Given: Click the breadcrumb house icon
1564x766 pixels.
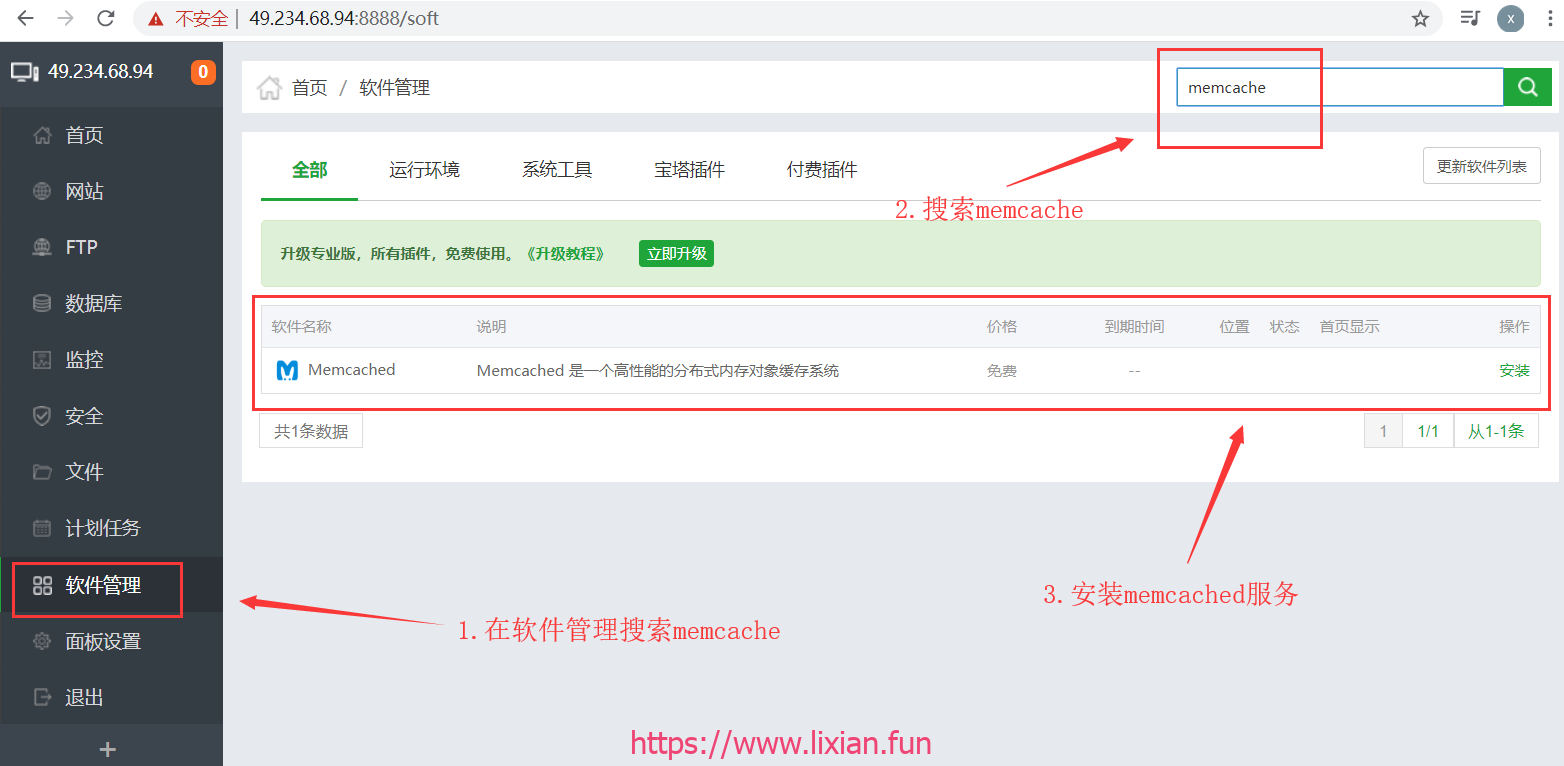Looking at the screenshot, I should coord(269,88).
